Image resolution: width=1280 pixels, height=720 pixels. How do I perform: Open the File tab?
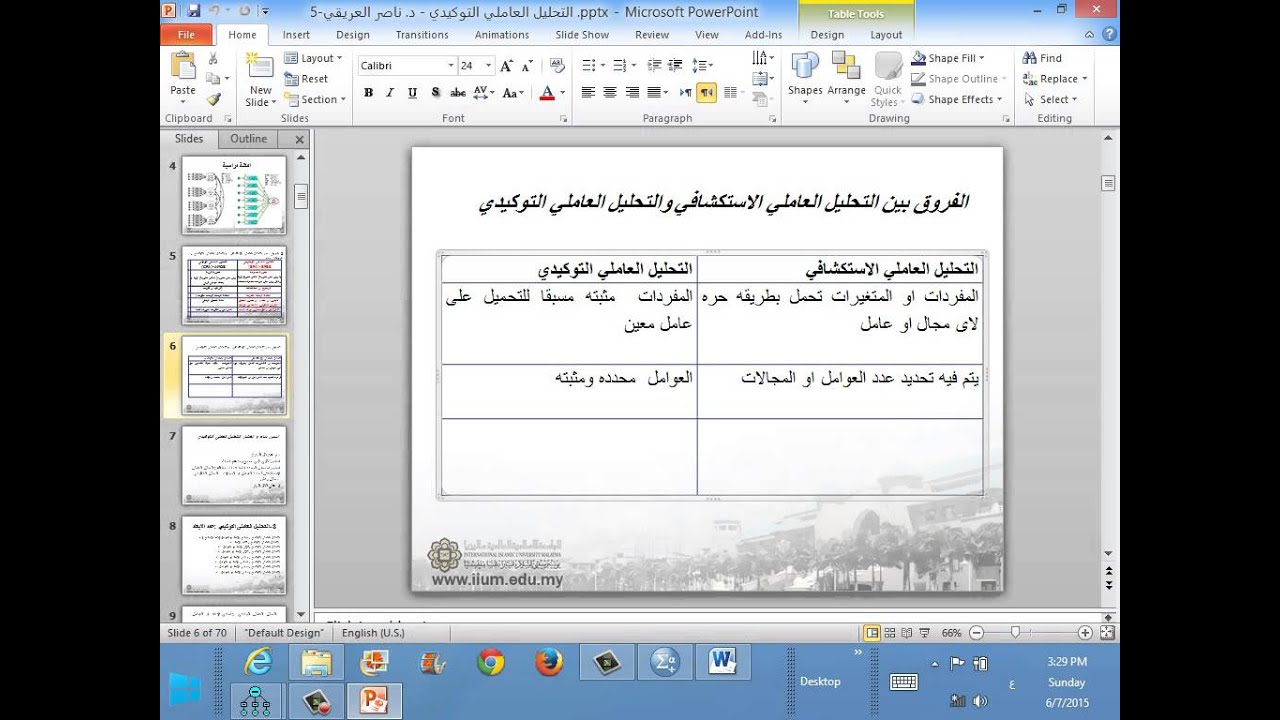186,34
